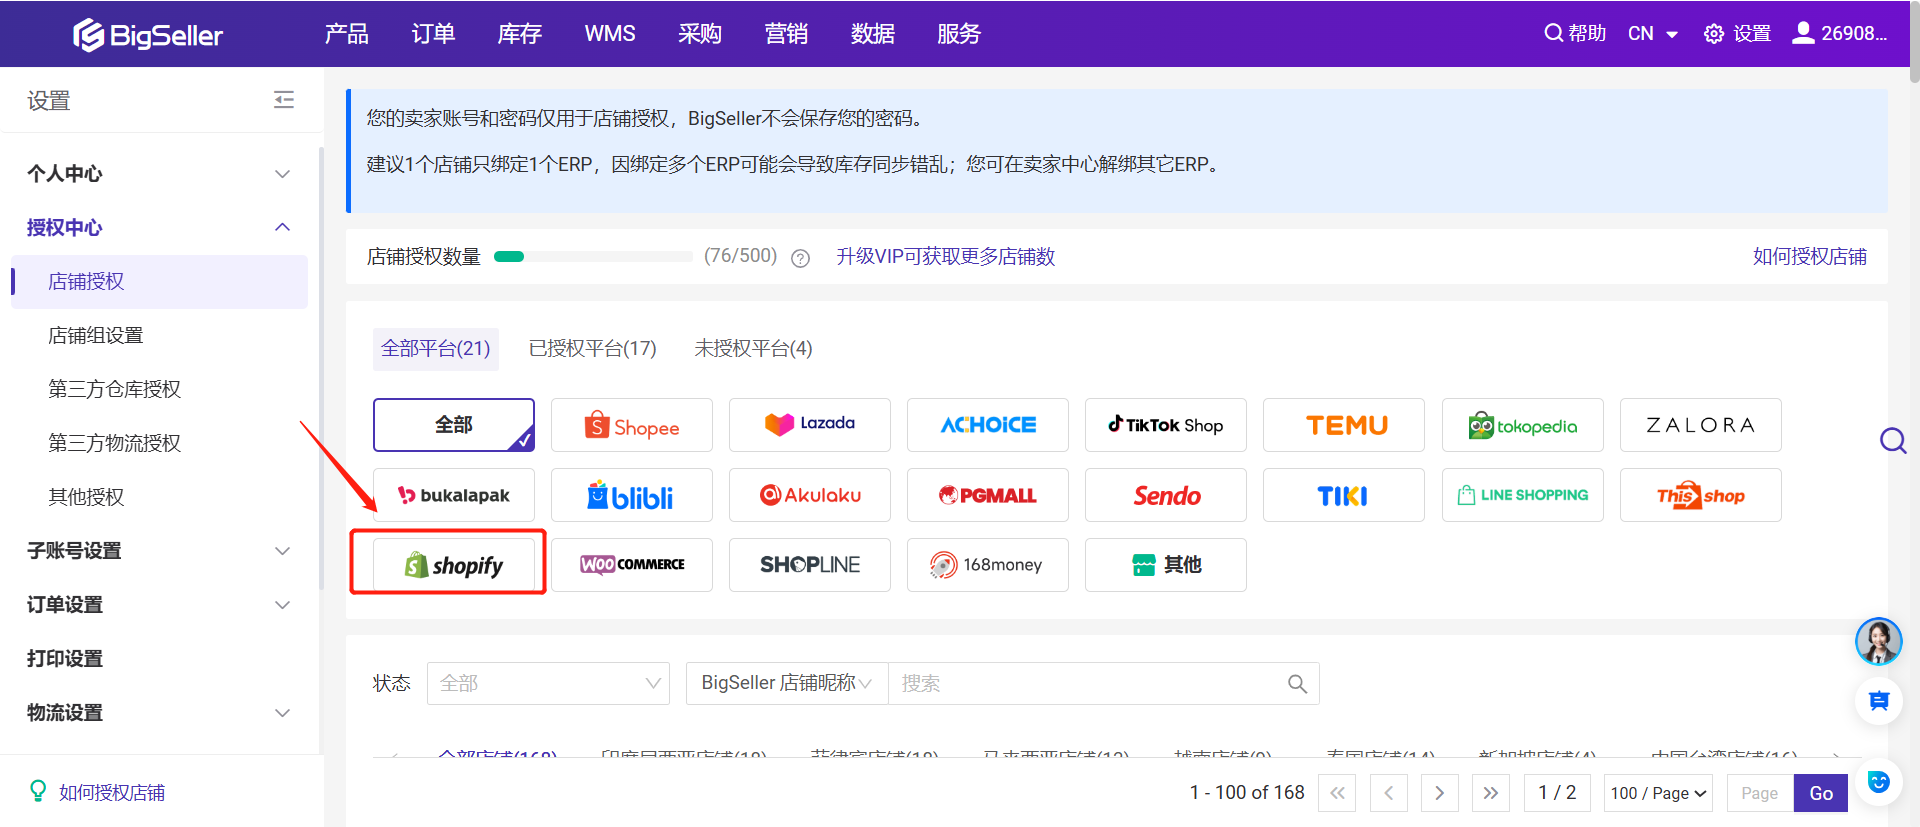Open the 状态 status dropdown

pyautogui.click(x=548, y=684)
